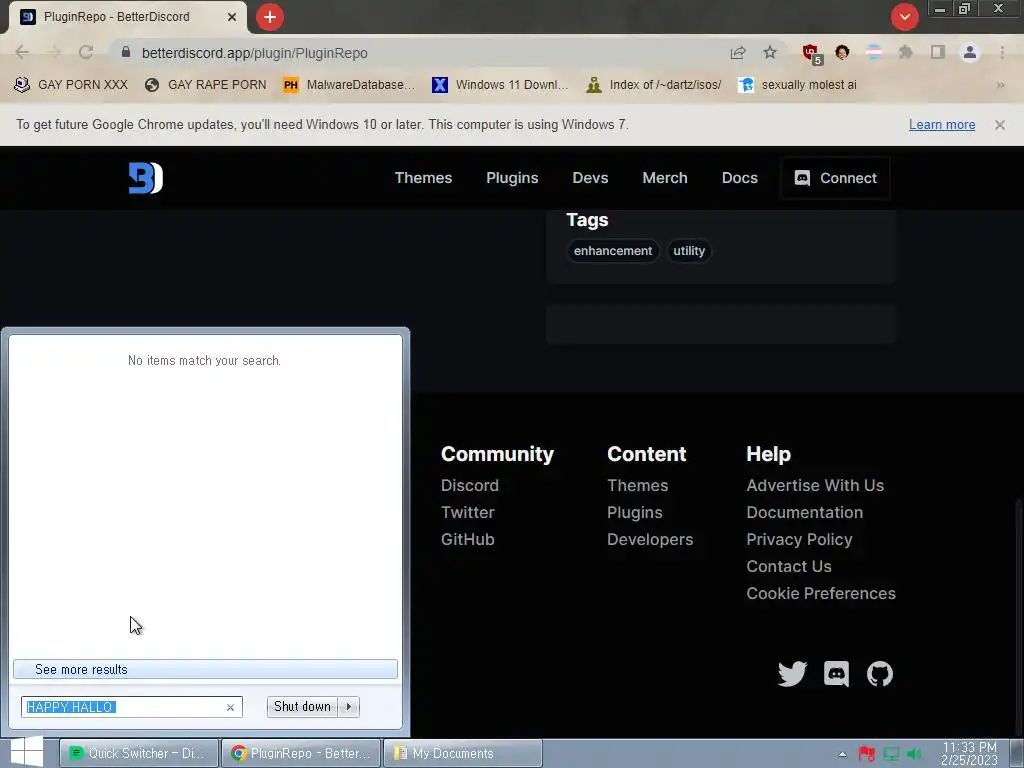Image resolution: width=1024 pixels, height=768 pixels.
Task: Open the volume tray icon
Action: (914, 754)
